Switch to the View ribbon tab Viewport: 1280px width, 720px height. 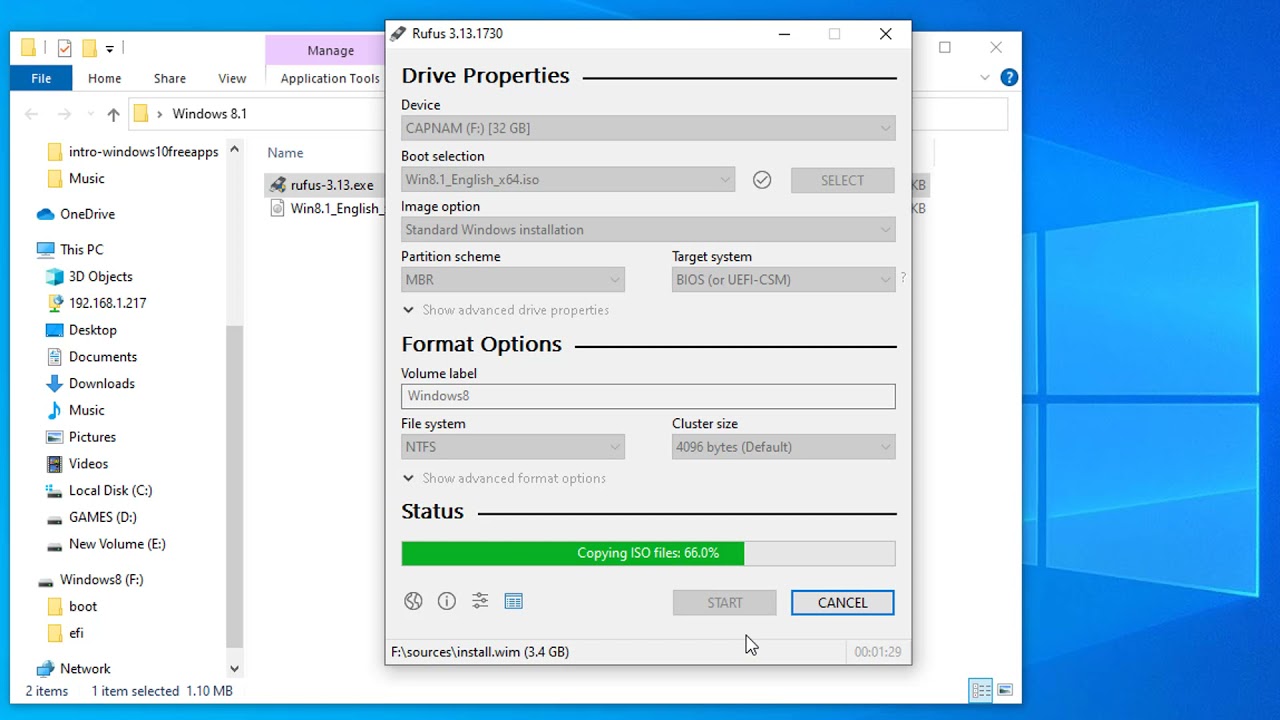232,78
